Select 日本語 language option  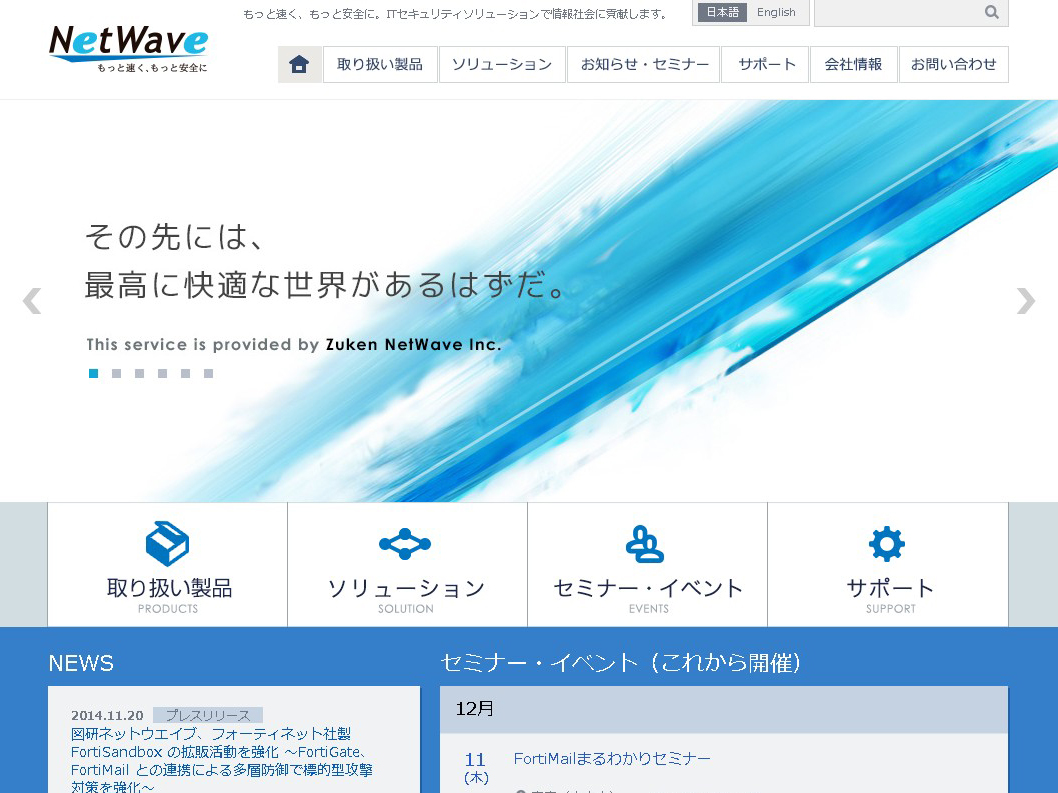click(722, 13)
